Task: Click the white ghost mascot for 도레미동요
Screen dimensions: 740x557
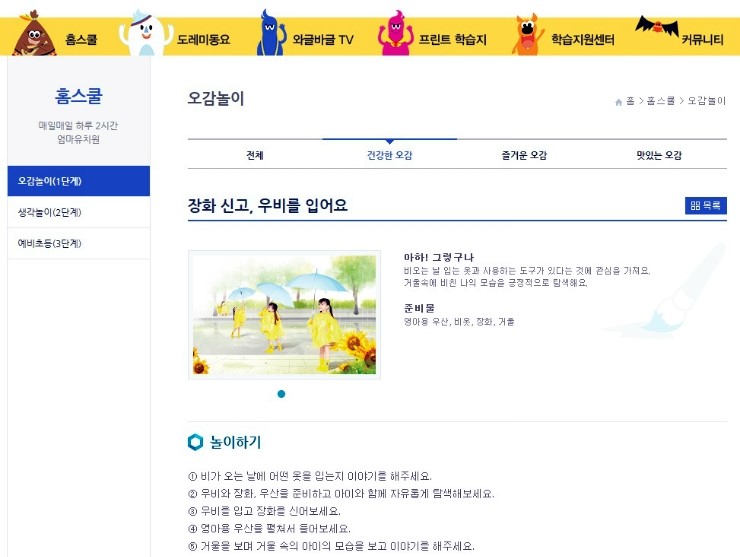Action: (x=146, y=33)
